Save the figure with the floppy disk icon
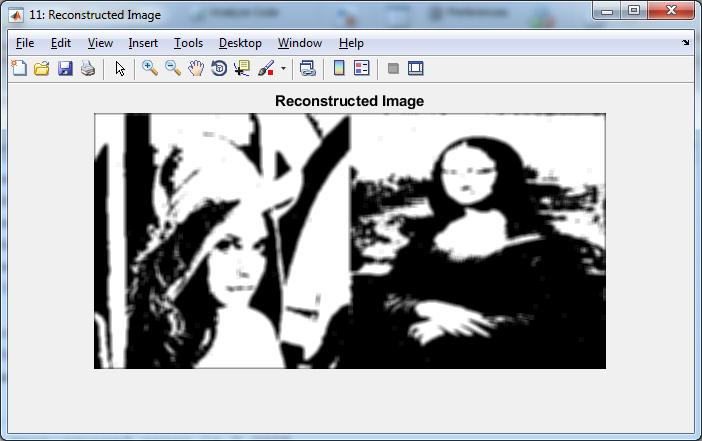This screenshot has width=702, height=441. point(65,69)
